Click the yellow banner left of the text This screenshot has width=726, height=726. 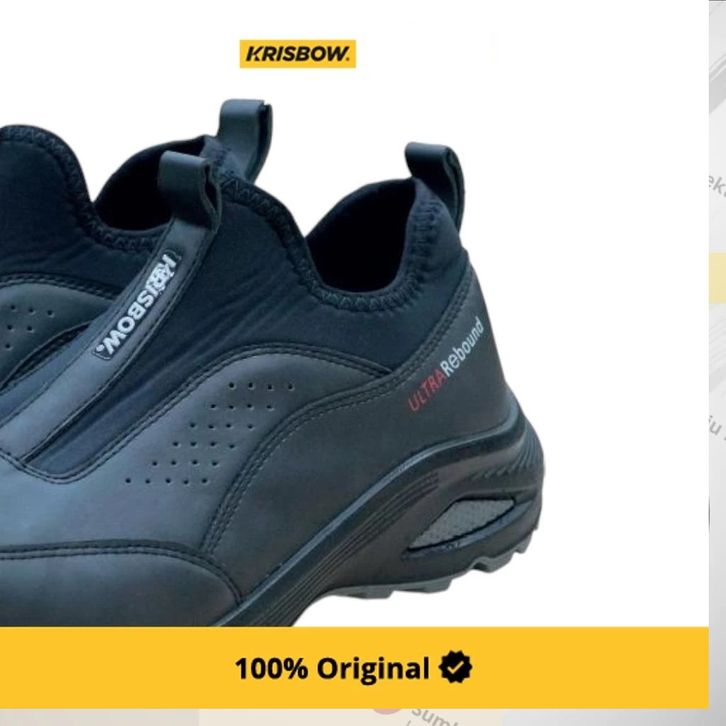pos(116,668)
